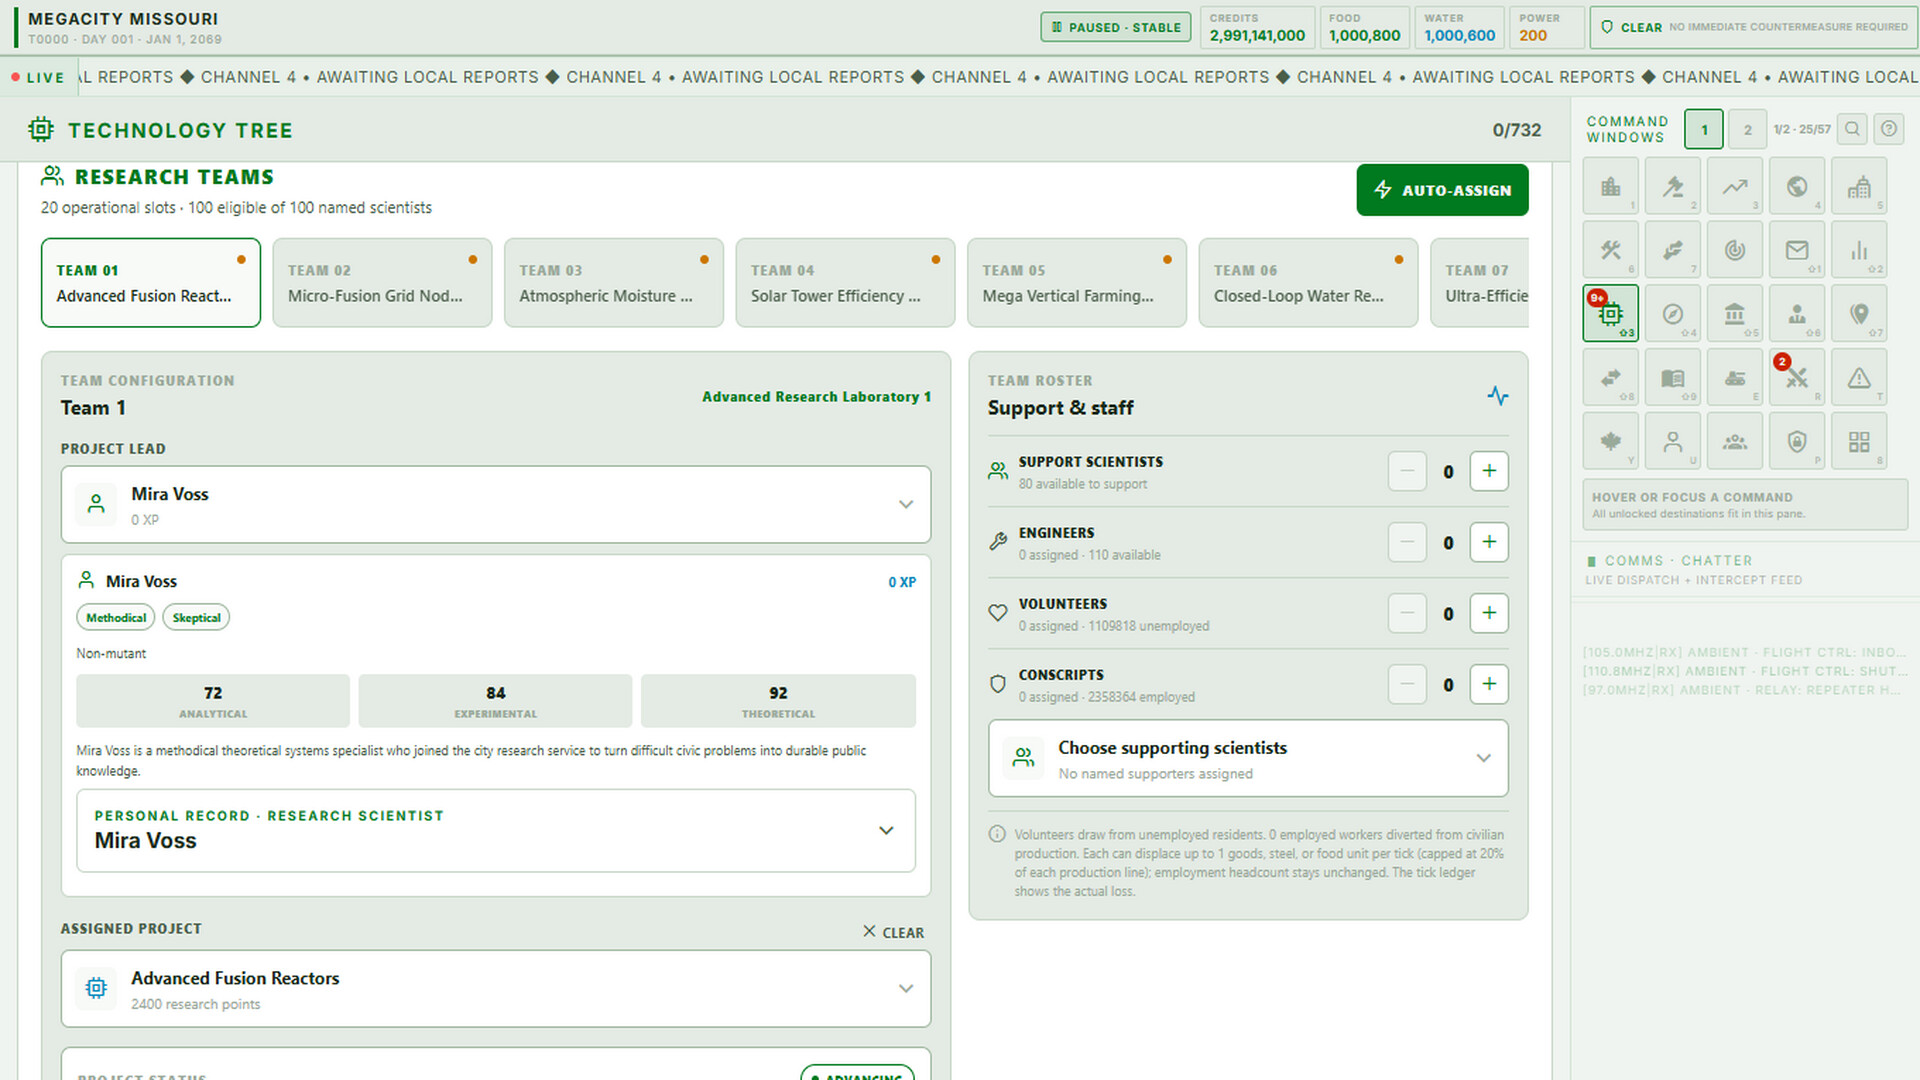
Task: Open the globe command window
Action: point(1797,186)
